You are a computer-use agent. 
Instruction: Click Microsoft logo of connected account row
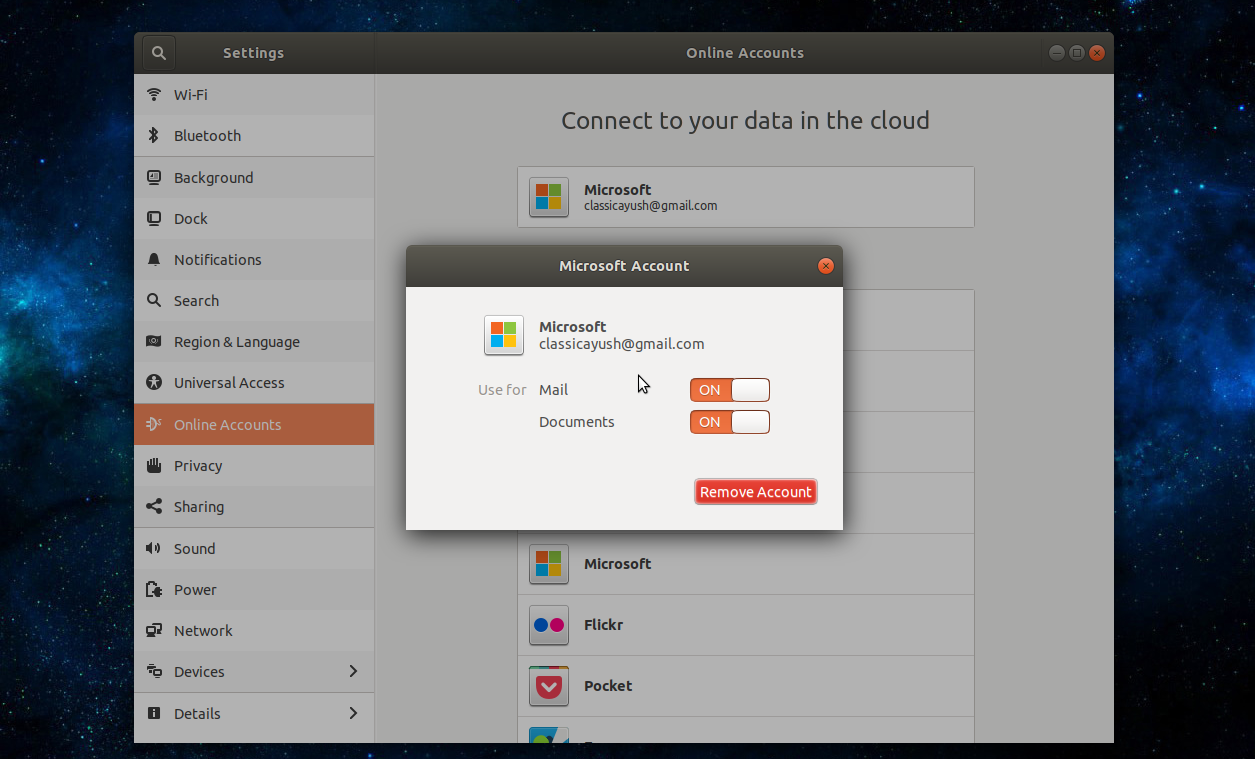[x=549, y=197]
